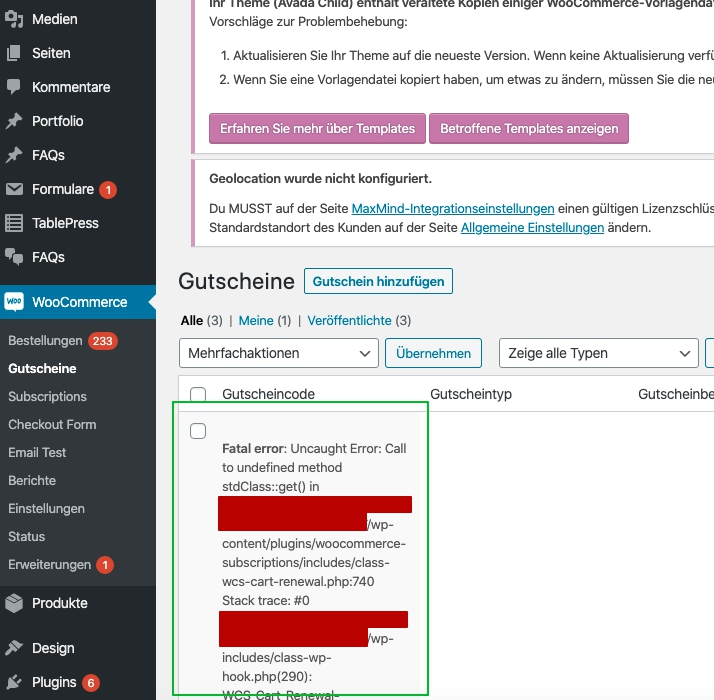
Task: Open TablePress in the sidebar menu
Action: point(66,223)
